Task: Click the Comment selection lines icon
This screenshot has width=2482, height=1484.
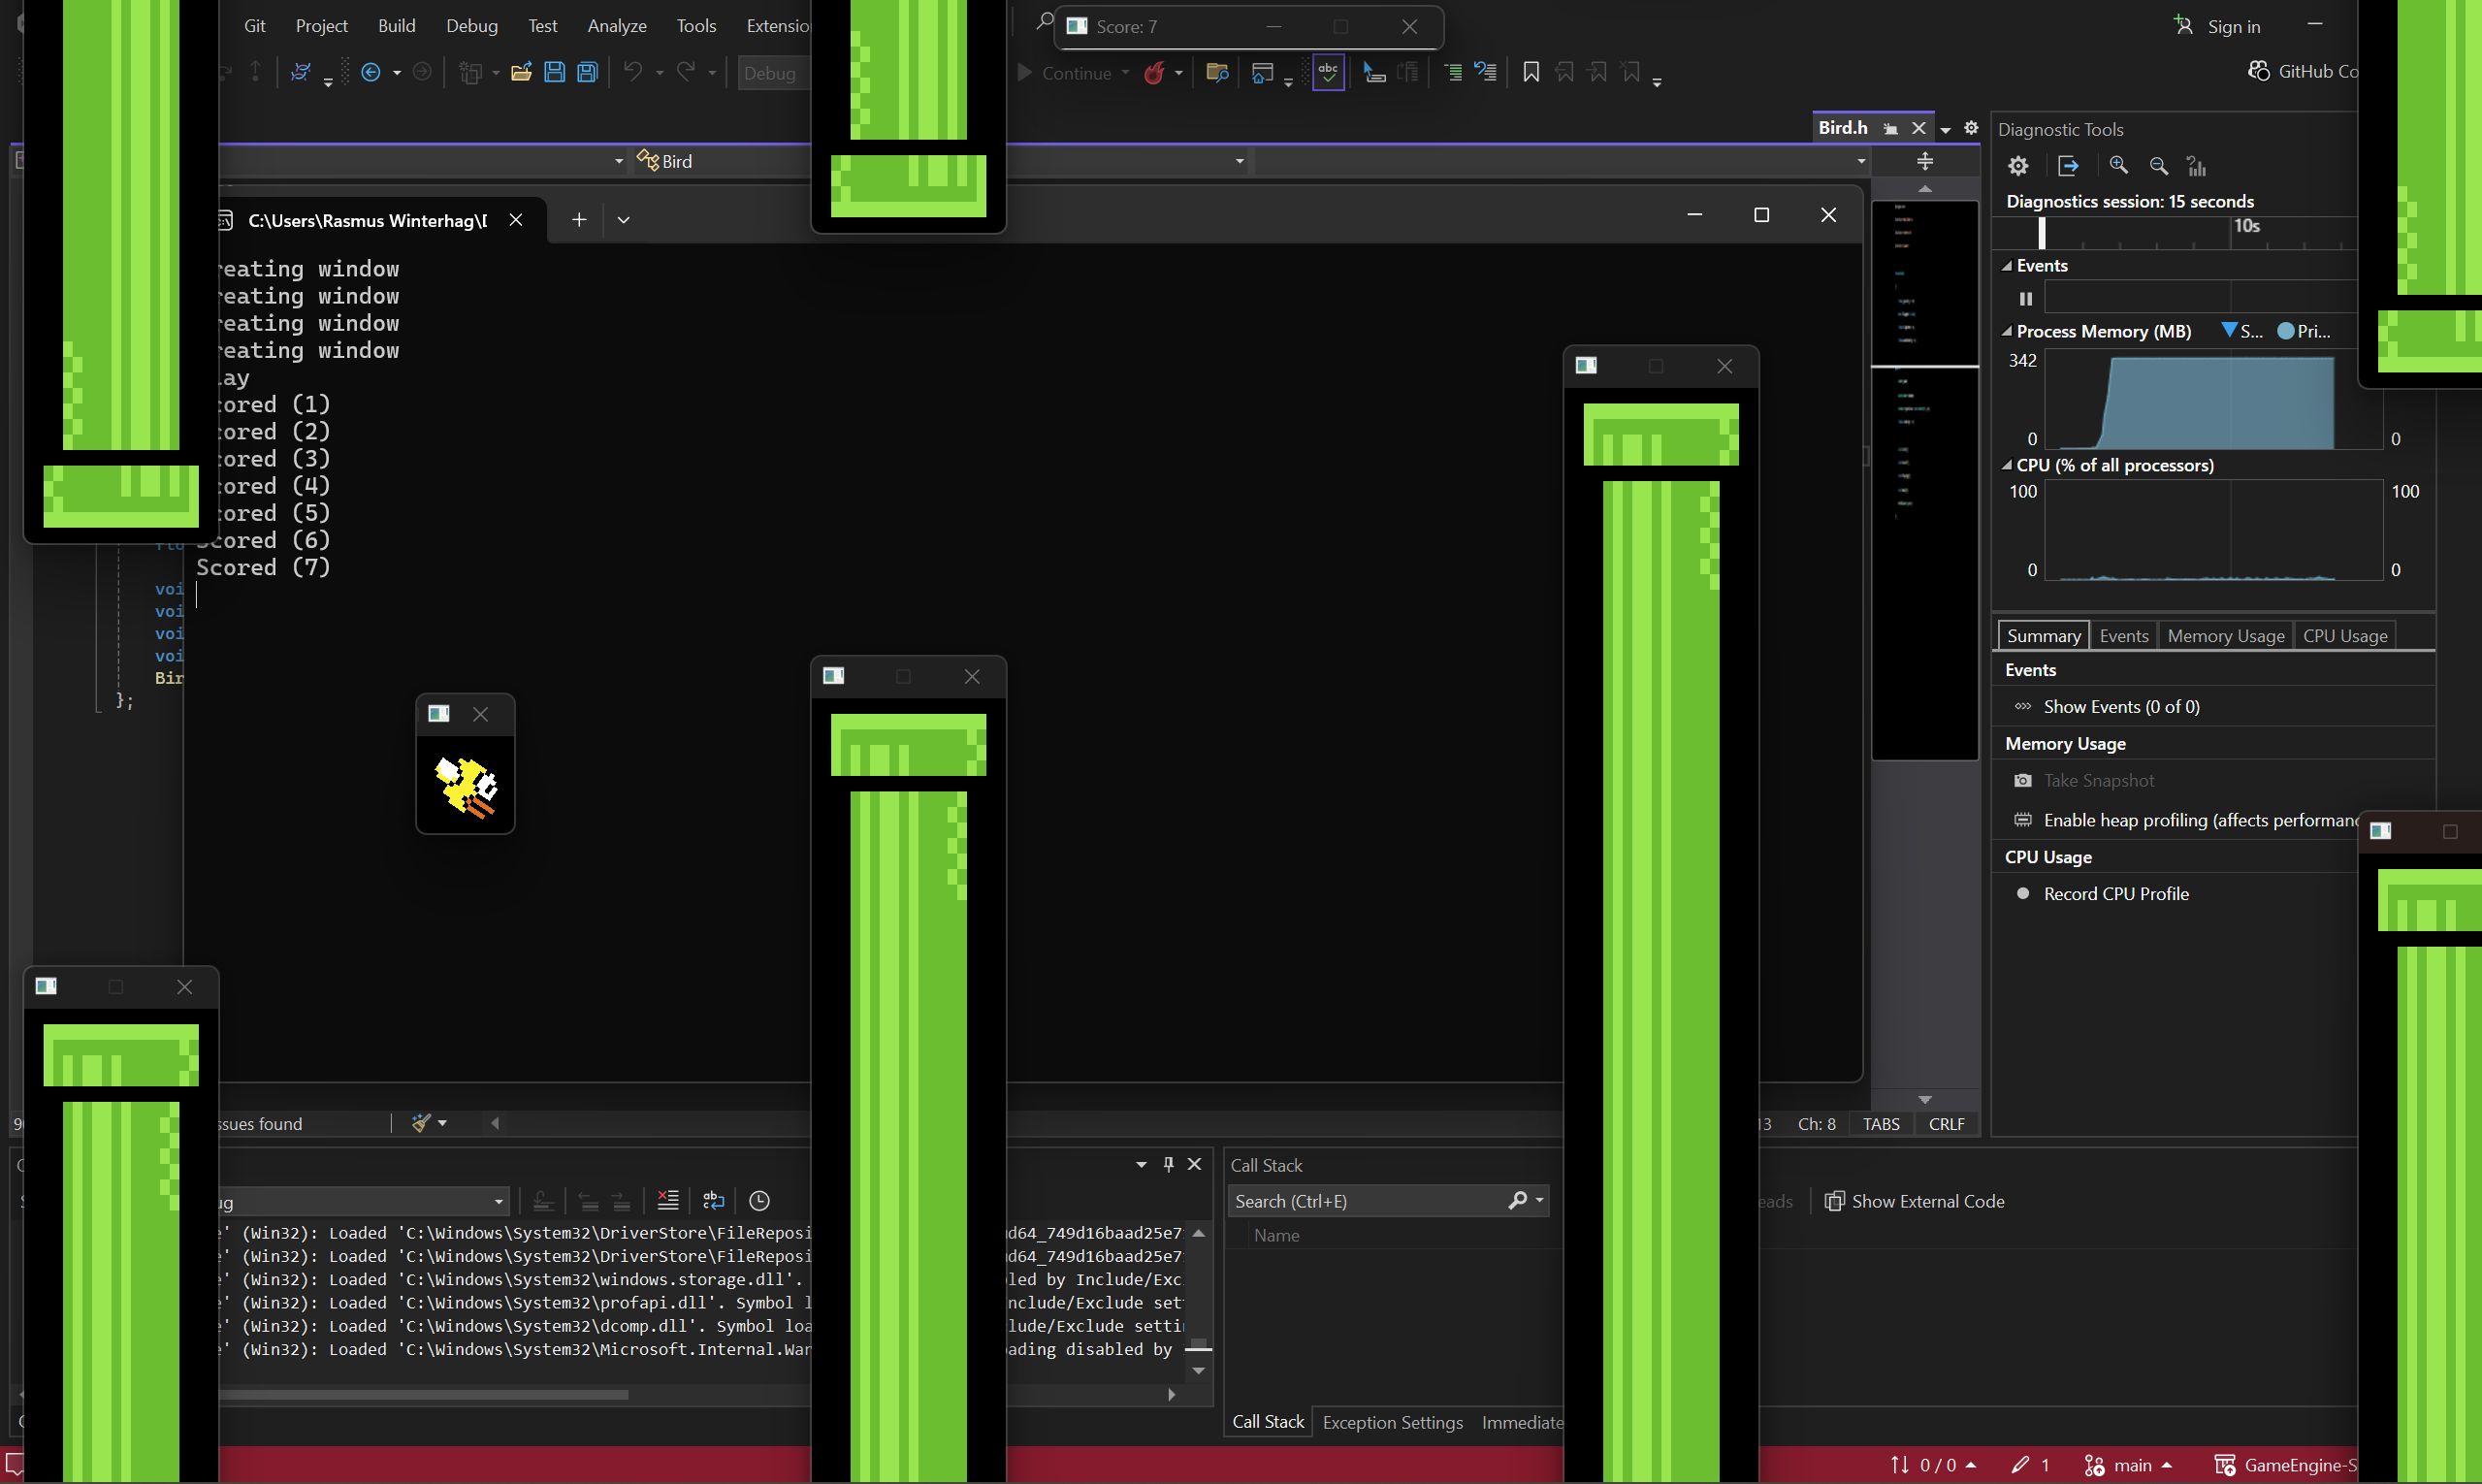Action: (x=1453, y=72)
